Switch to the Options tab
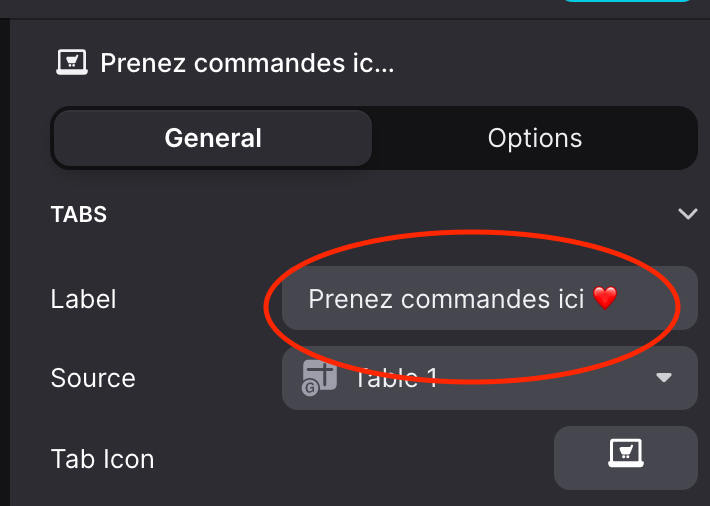 535,138
